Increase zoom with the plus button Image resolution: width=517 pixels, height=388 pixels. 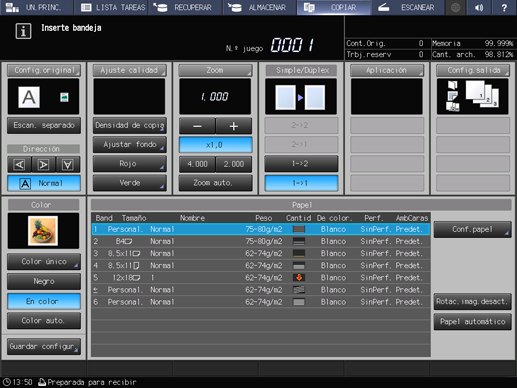(234, 126)
